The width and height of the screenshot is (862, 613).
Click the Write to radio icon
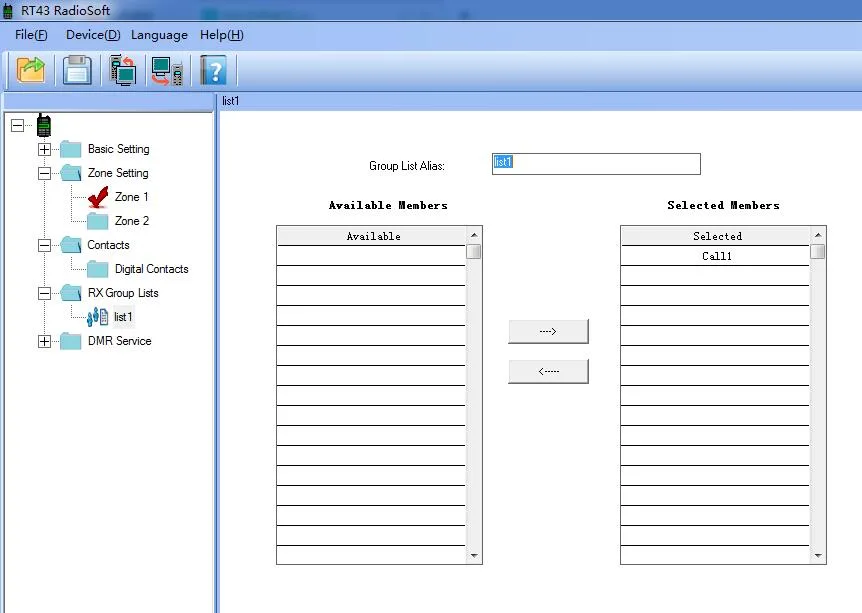click(x=167, y=70)
